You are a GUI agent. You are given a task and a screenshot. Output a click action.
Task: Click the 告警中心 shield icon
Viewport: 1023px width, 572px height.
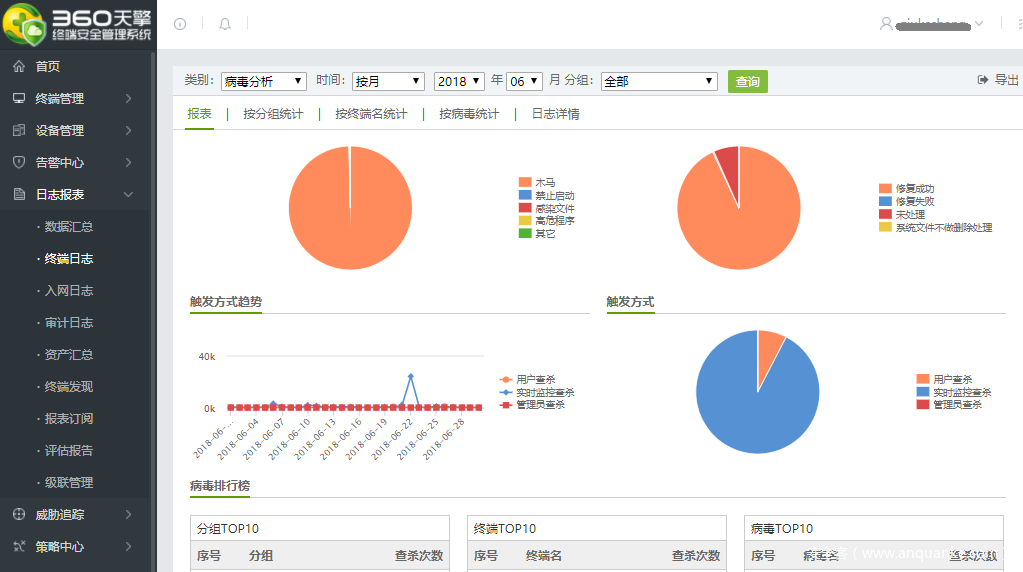[18, 162]
